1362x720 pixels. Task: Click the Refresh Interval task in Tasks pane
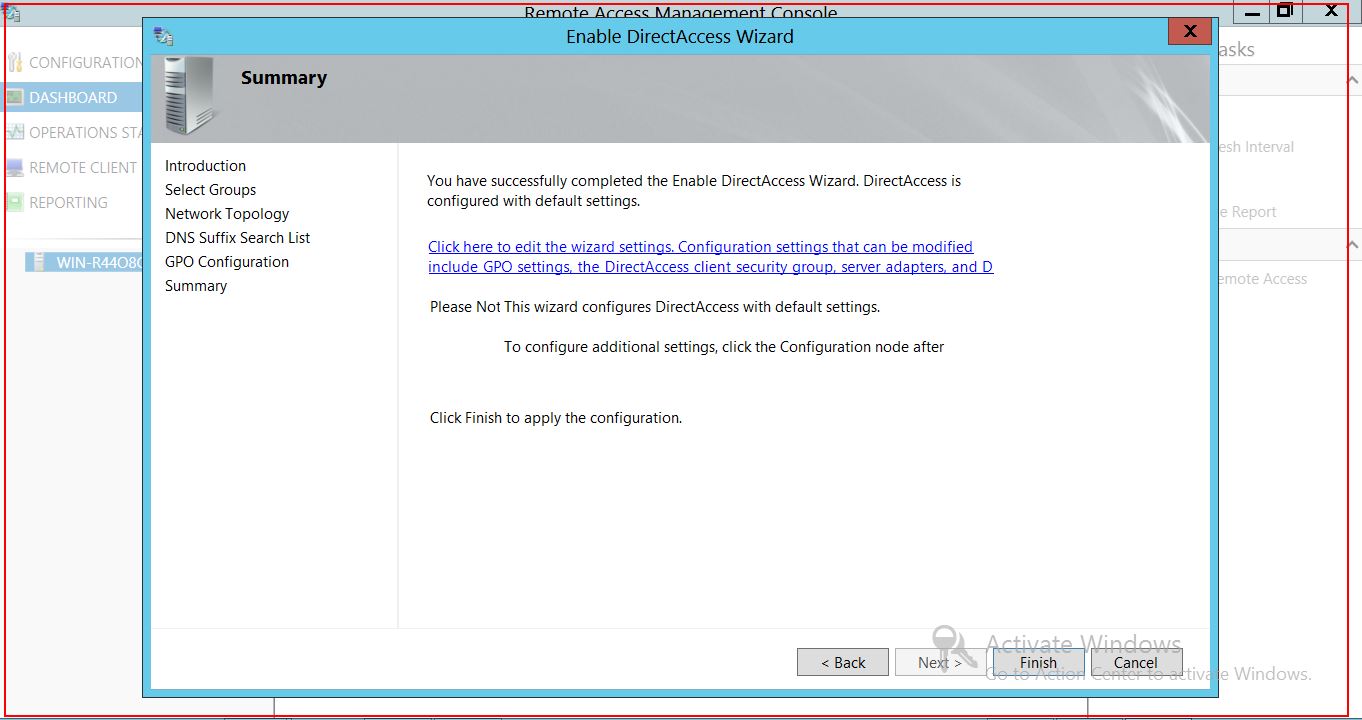click(1256, 147)
